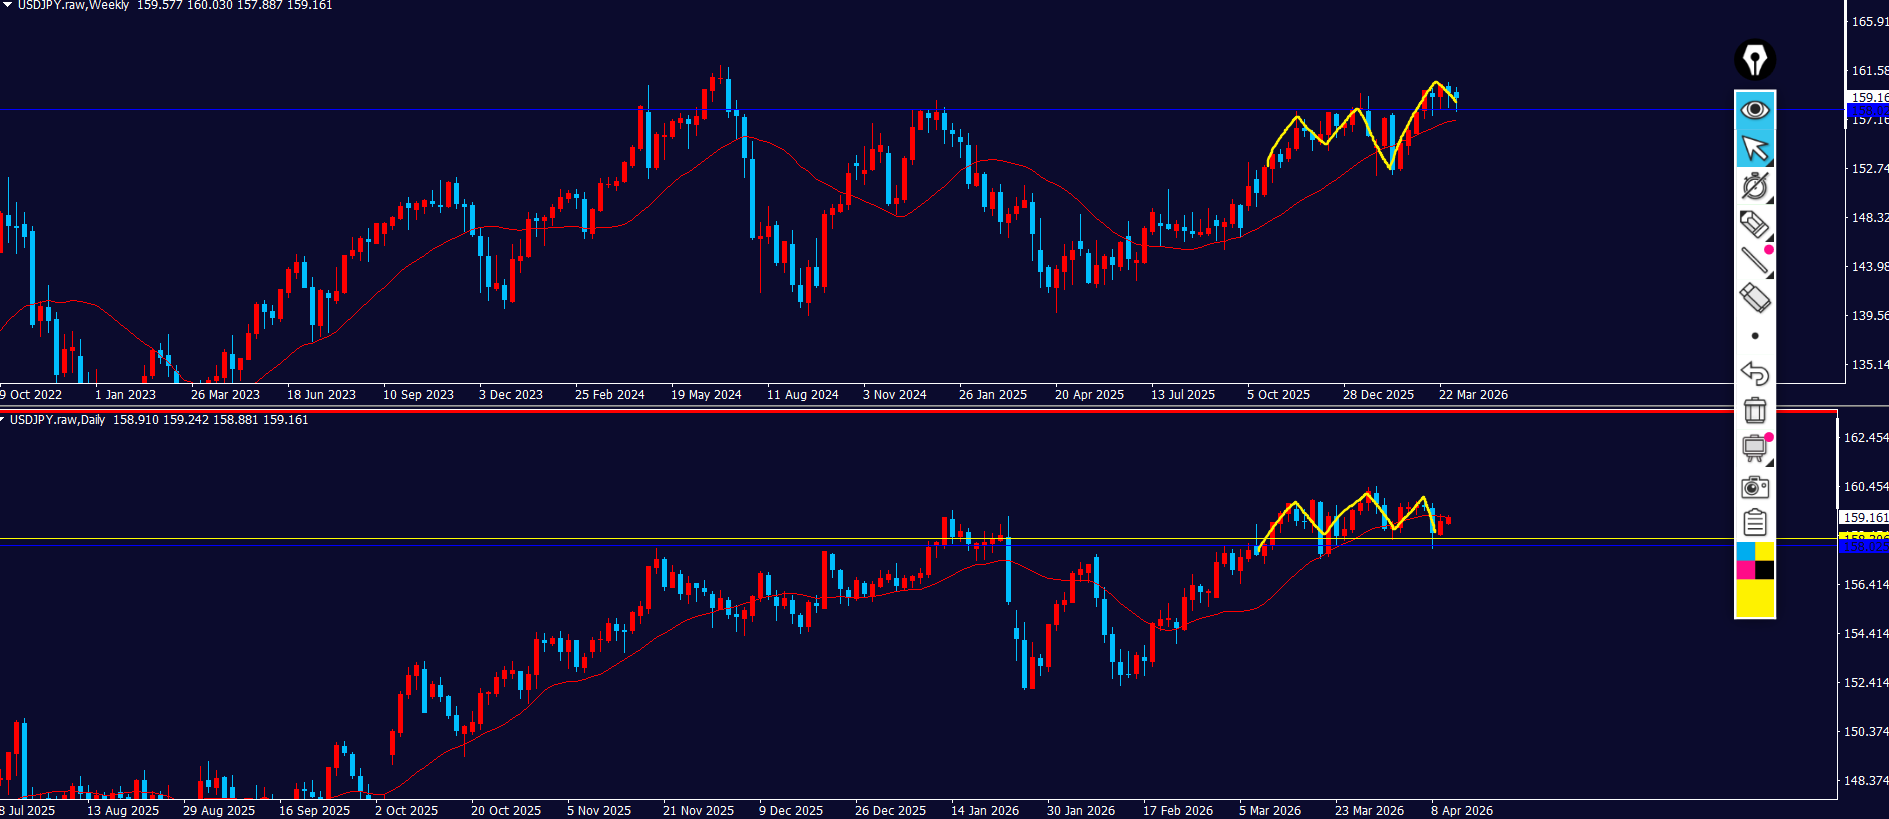1889x819 pixels.
Task: Open the whiteboard easel tool
Action: pyautogui.click(x=1754, y=448)
